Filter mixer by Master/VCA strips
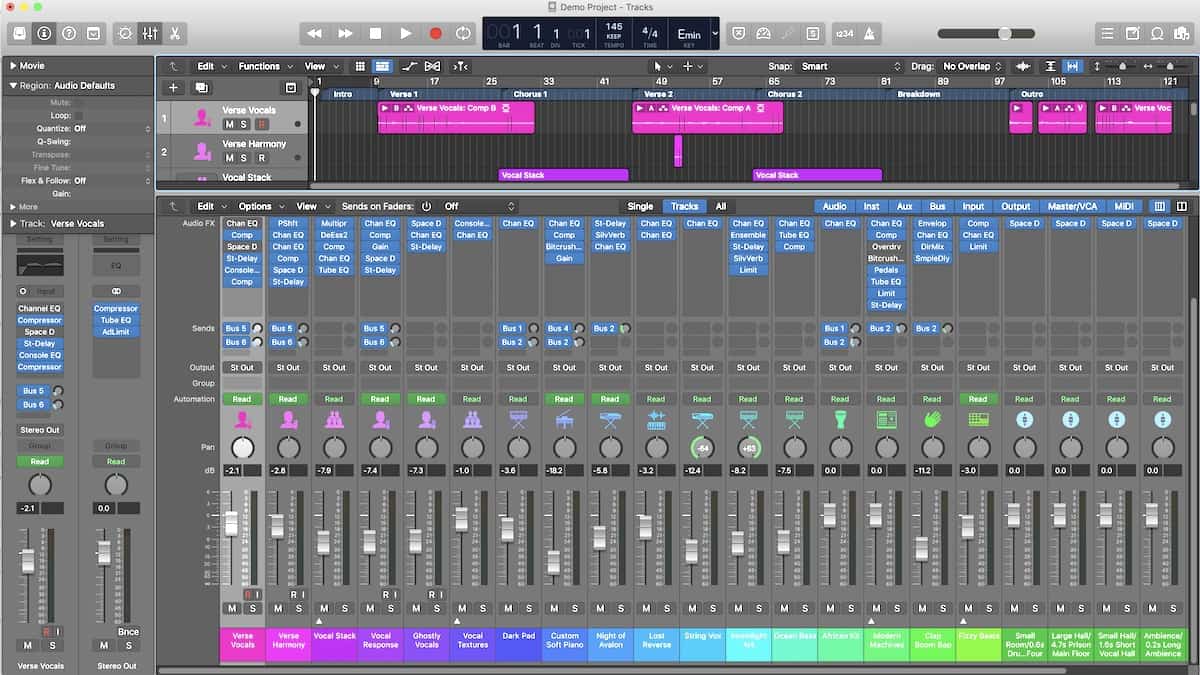Screen dimensions: 1200x675 pos(1072,206)
